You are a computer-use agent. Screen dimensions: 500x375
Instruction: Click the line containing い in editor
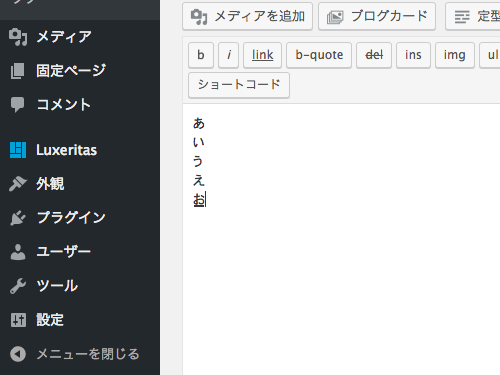[199, 142]
